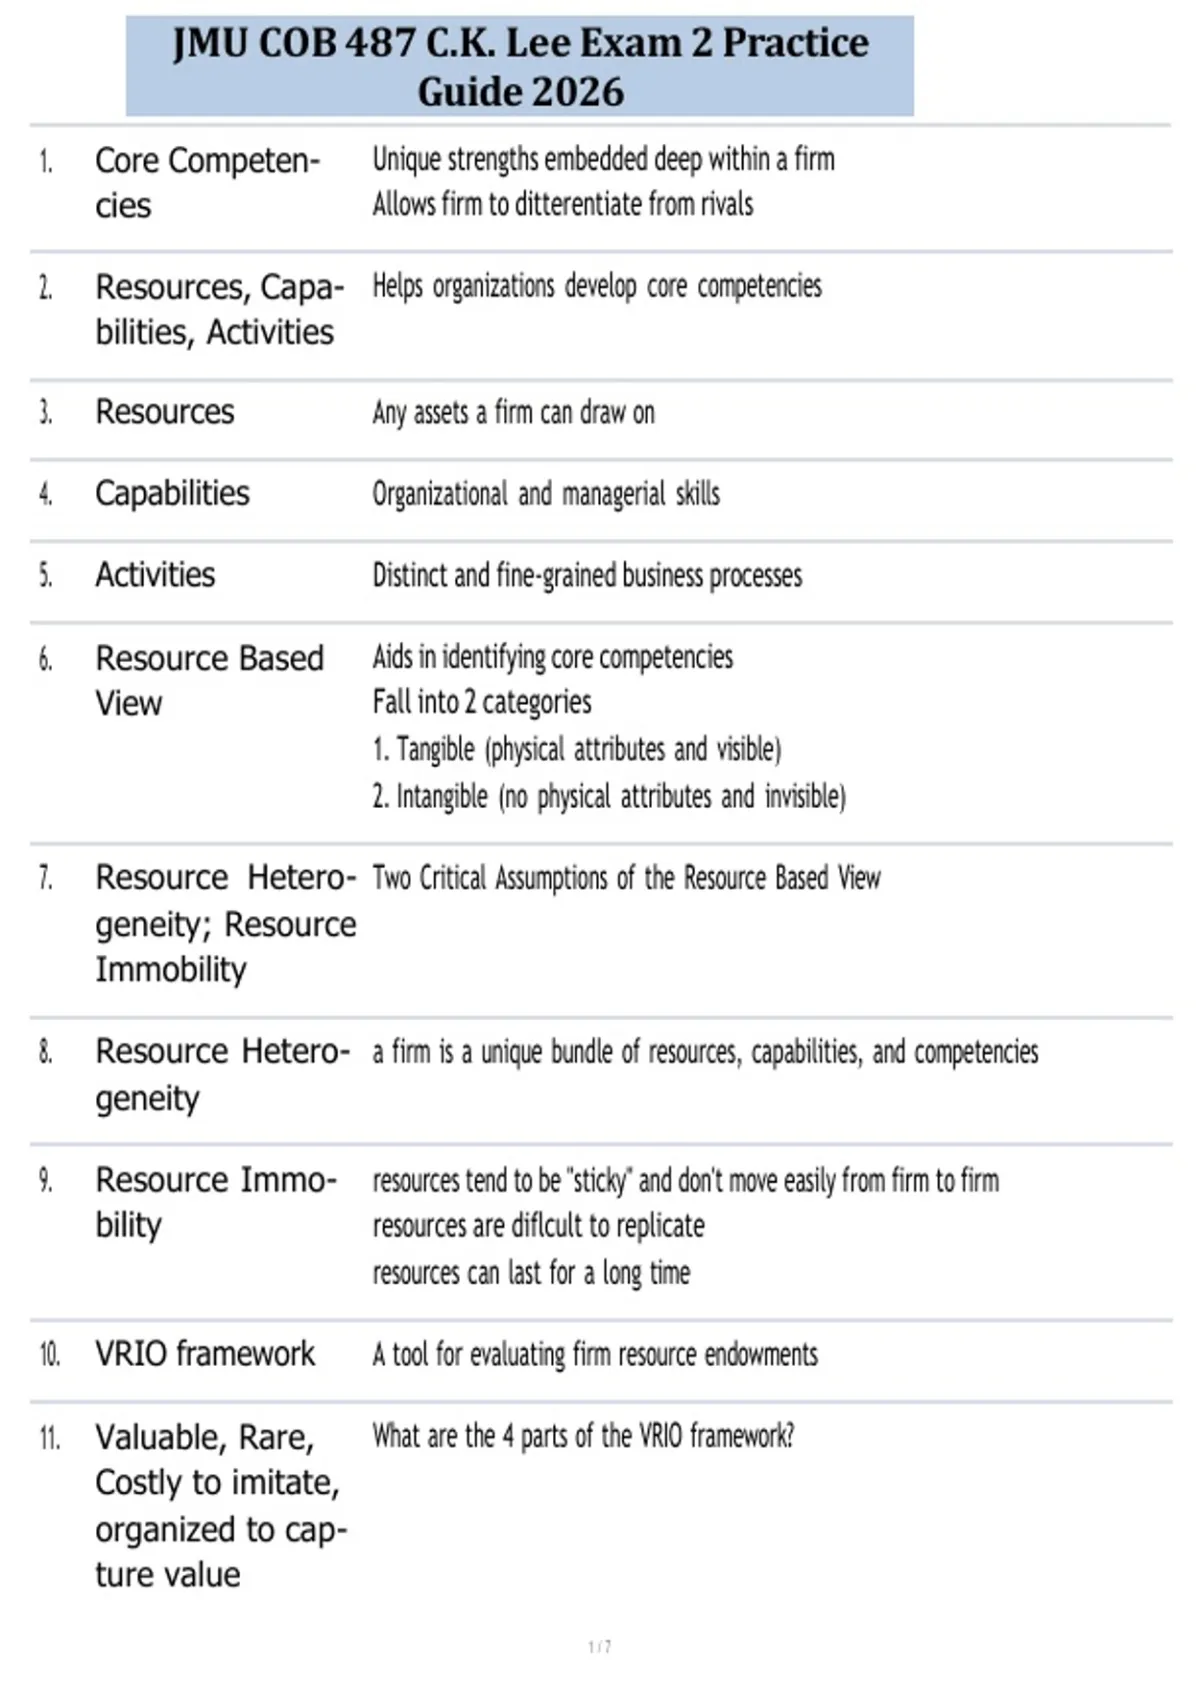
Task: Click the 'Capabilities' term in row 4
Action: [172, 493]
